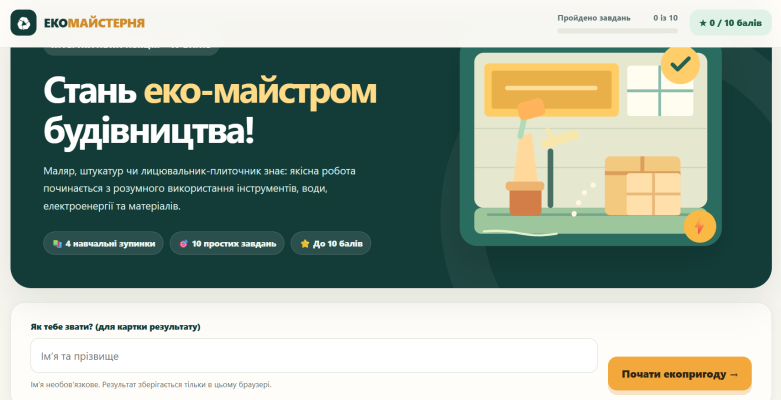
Task: Click the hero description paragraph about 'Маляр, штукатур'
Action: point(200,189)
